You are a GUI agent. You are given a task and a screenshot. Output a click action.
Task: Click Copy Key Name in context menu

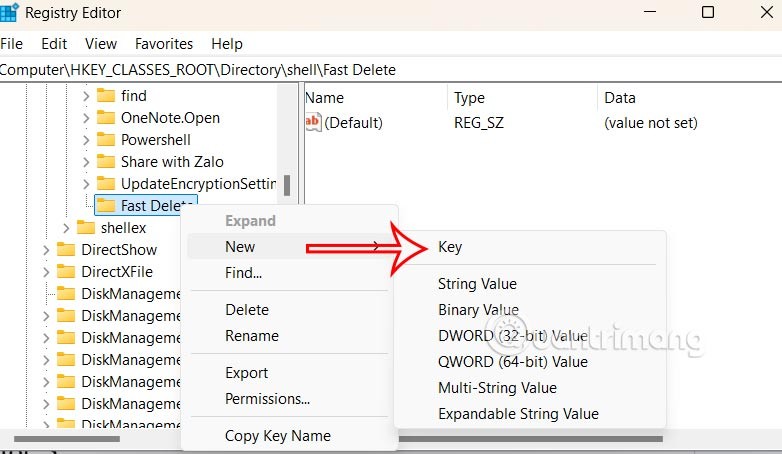coord(277,436)
